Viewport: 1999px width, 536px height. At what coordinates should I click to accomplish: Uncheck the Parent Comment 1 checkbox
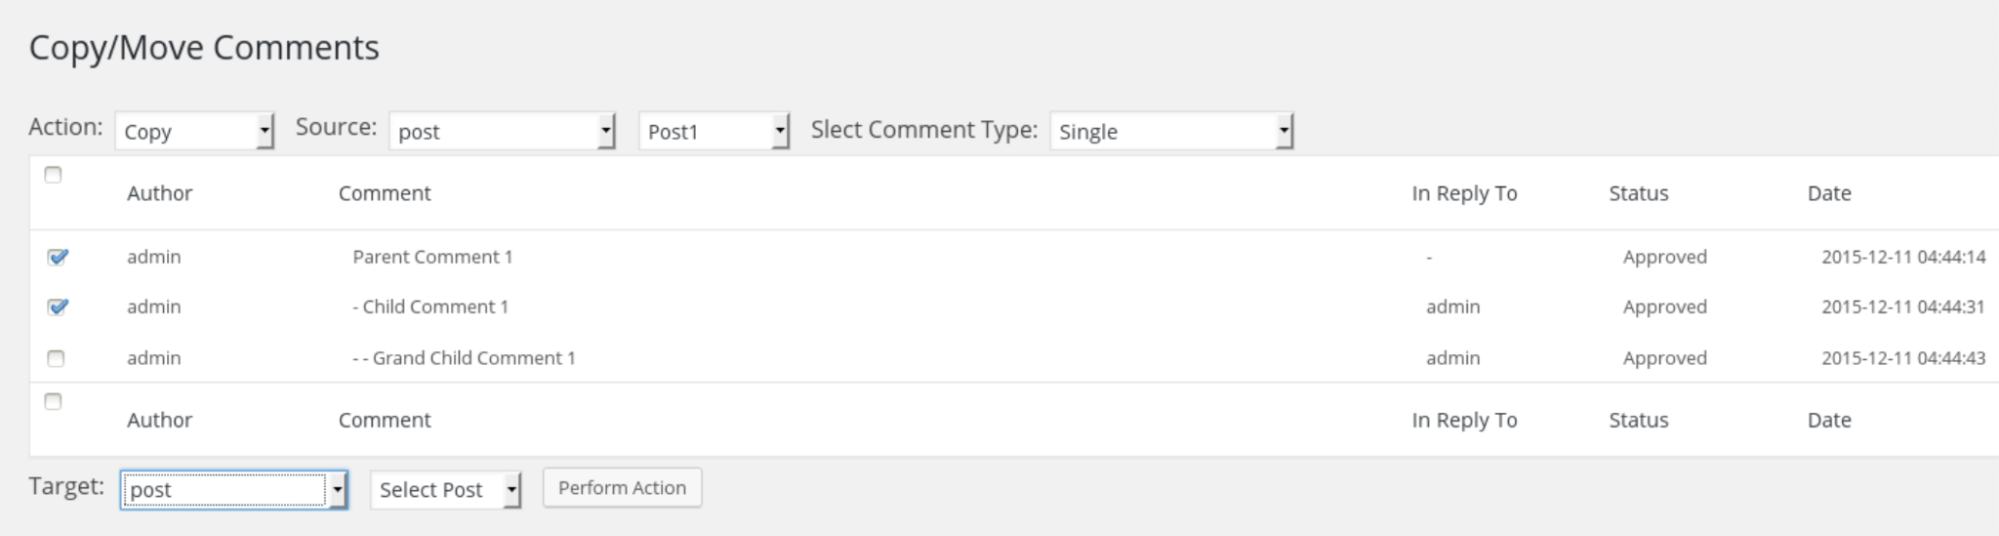[57, 257]
